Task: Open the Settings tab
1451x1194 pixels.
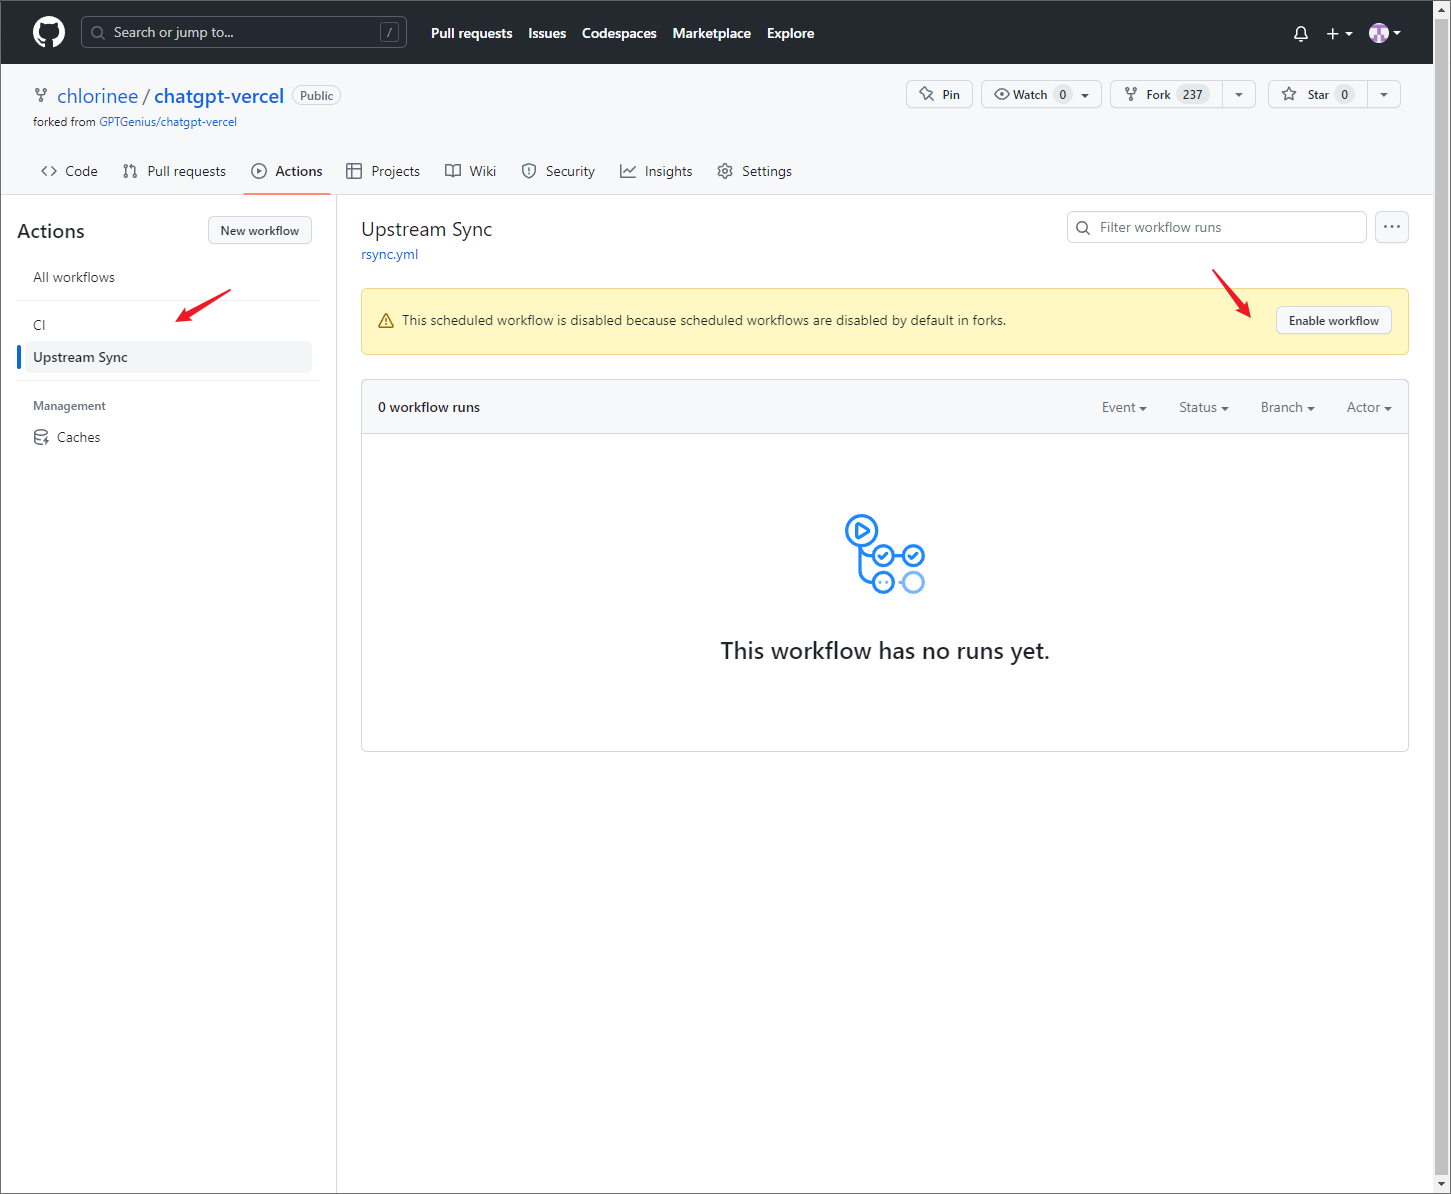Action: pos(754,171)
